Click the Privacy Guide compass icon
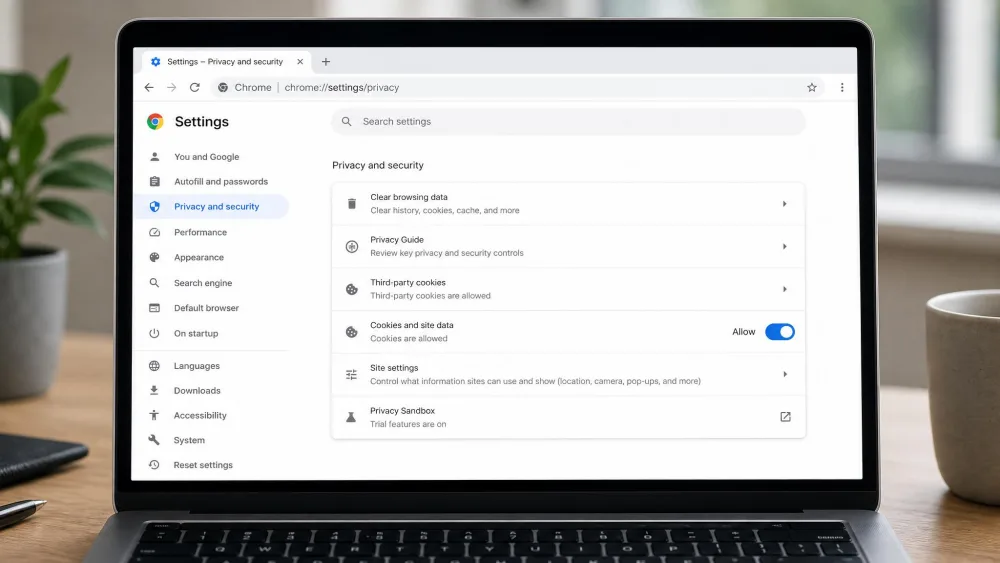Screen dimensions: 1000x563 (x=351, y=246)
